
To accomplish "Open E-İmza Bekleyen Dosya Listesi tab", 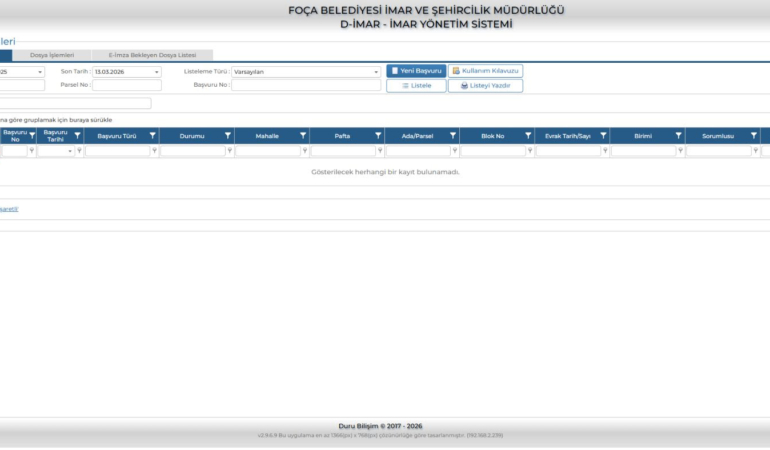I will pyautogui.click(x=152, y=55).
